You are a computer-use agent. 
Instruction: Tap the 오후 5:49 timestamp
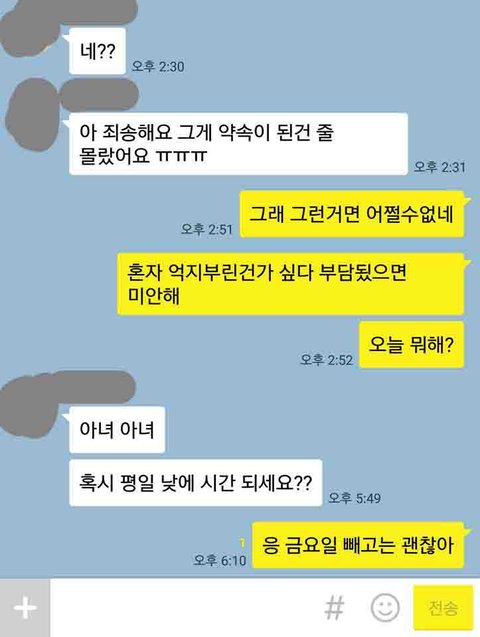coord(355,498)
